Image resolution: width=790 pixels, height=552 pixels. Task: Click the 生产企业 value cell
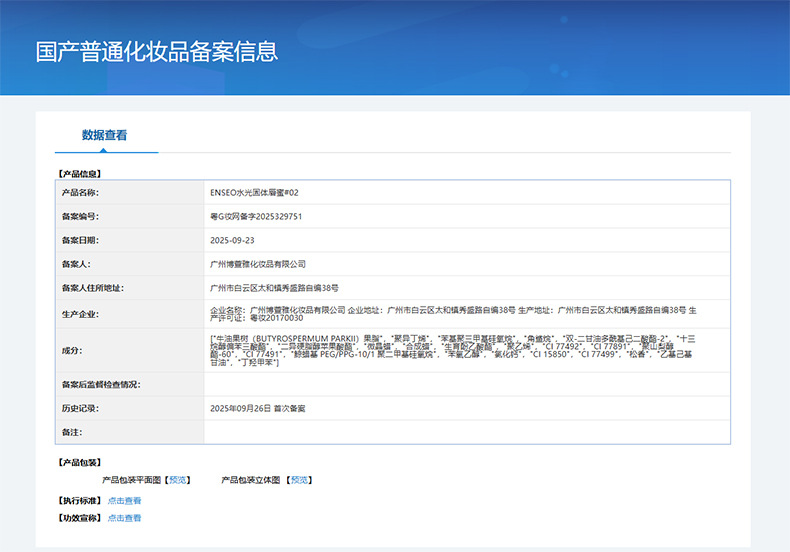click(467, 314)
